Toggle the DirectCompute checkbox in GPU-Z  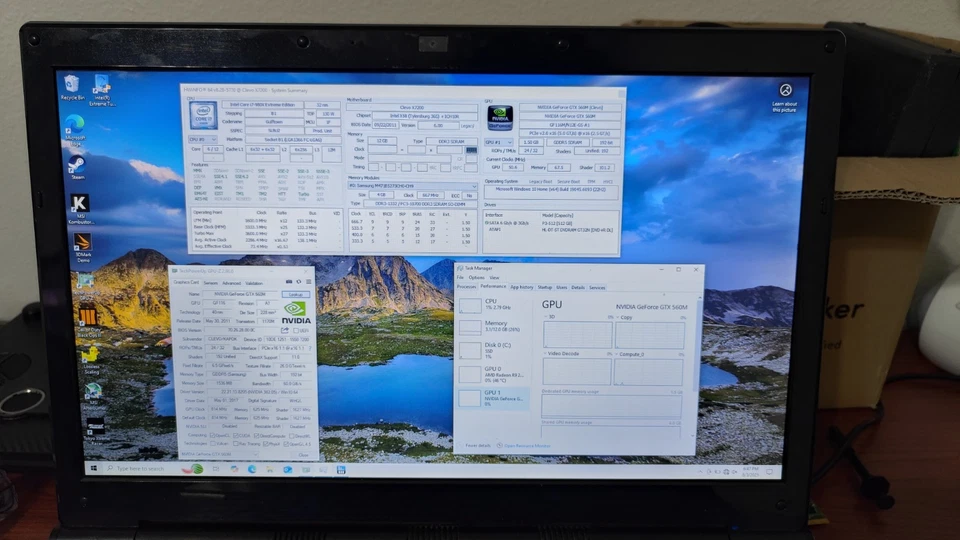[257, 435]
